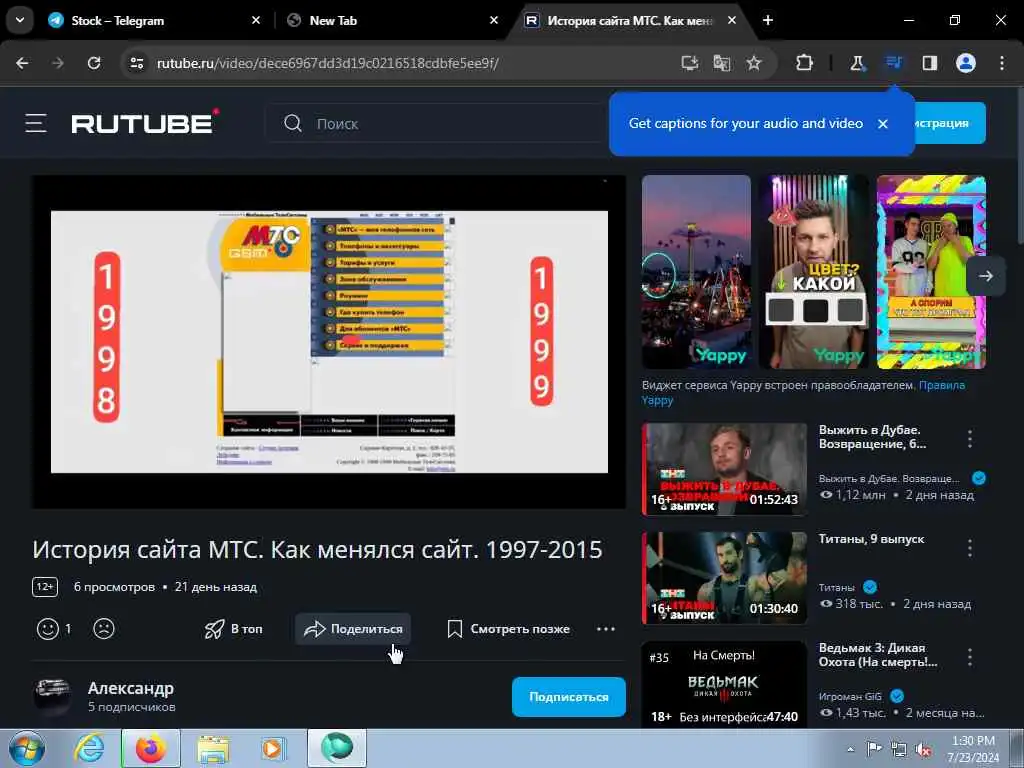Screen dimensions: 1024x768
Task: Open the Игроман GIG channel
Action: click(850, 696)
